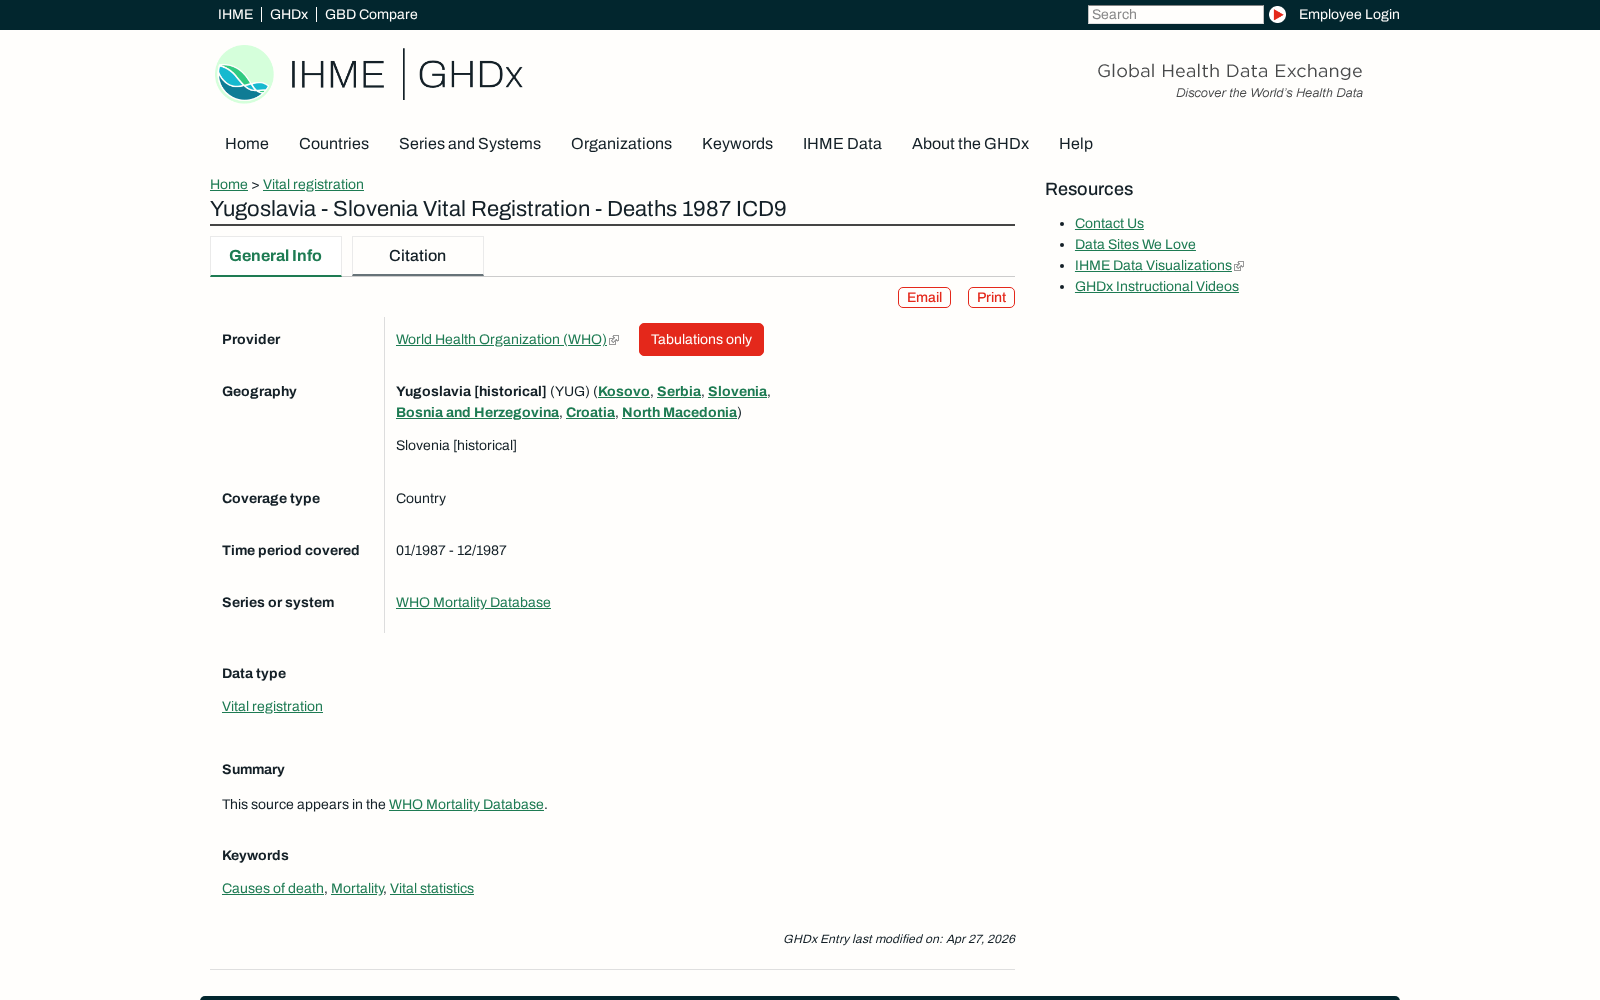Open the Vital statistics keyword link
Image resolution: width=1600 pixels, height=1000 pixels.
click(x=432, y=889)
